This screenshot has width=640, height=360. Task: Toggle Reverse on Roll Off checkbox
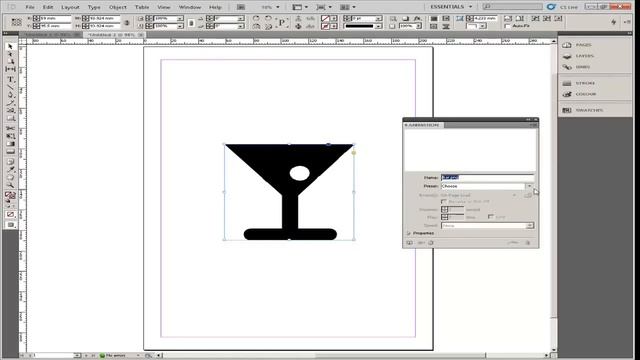[x=444, y=202]
